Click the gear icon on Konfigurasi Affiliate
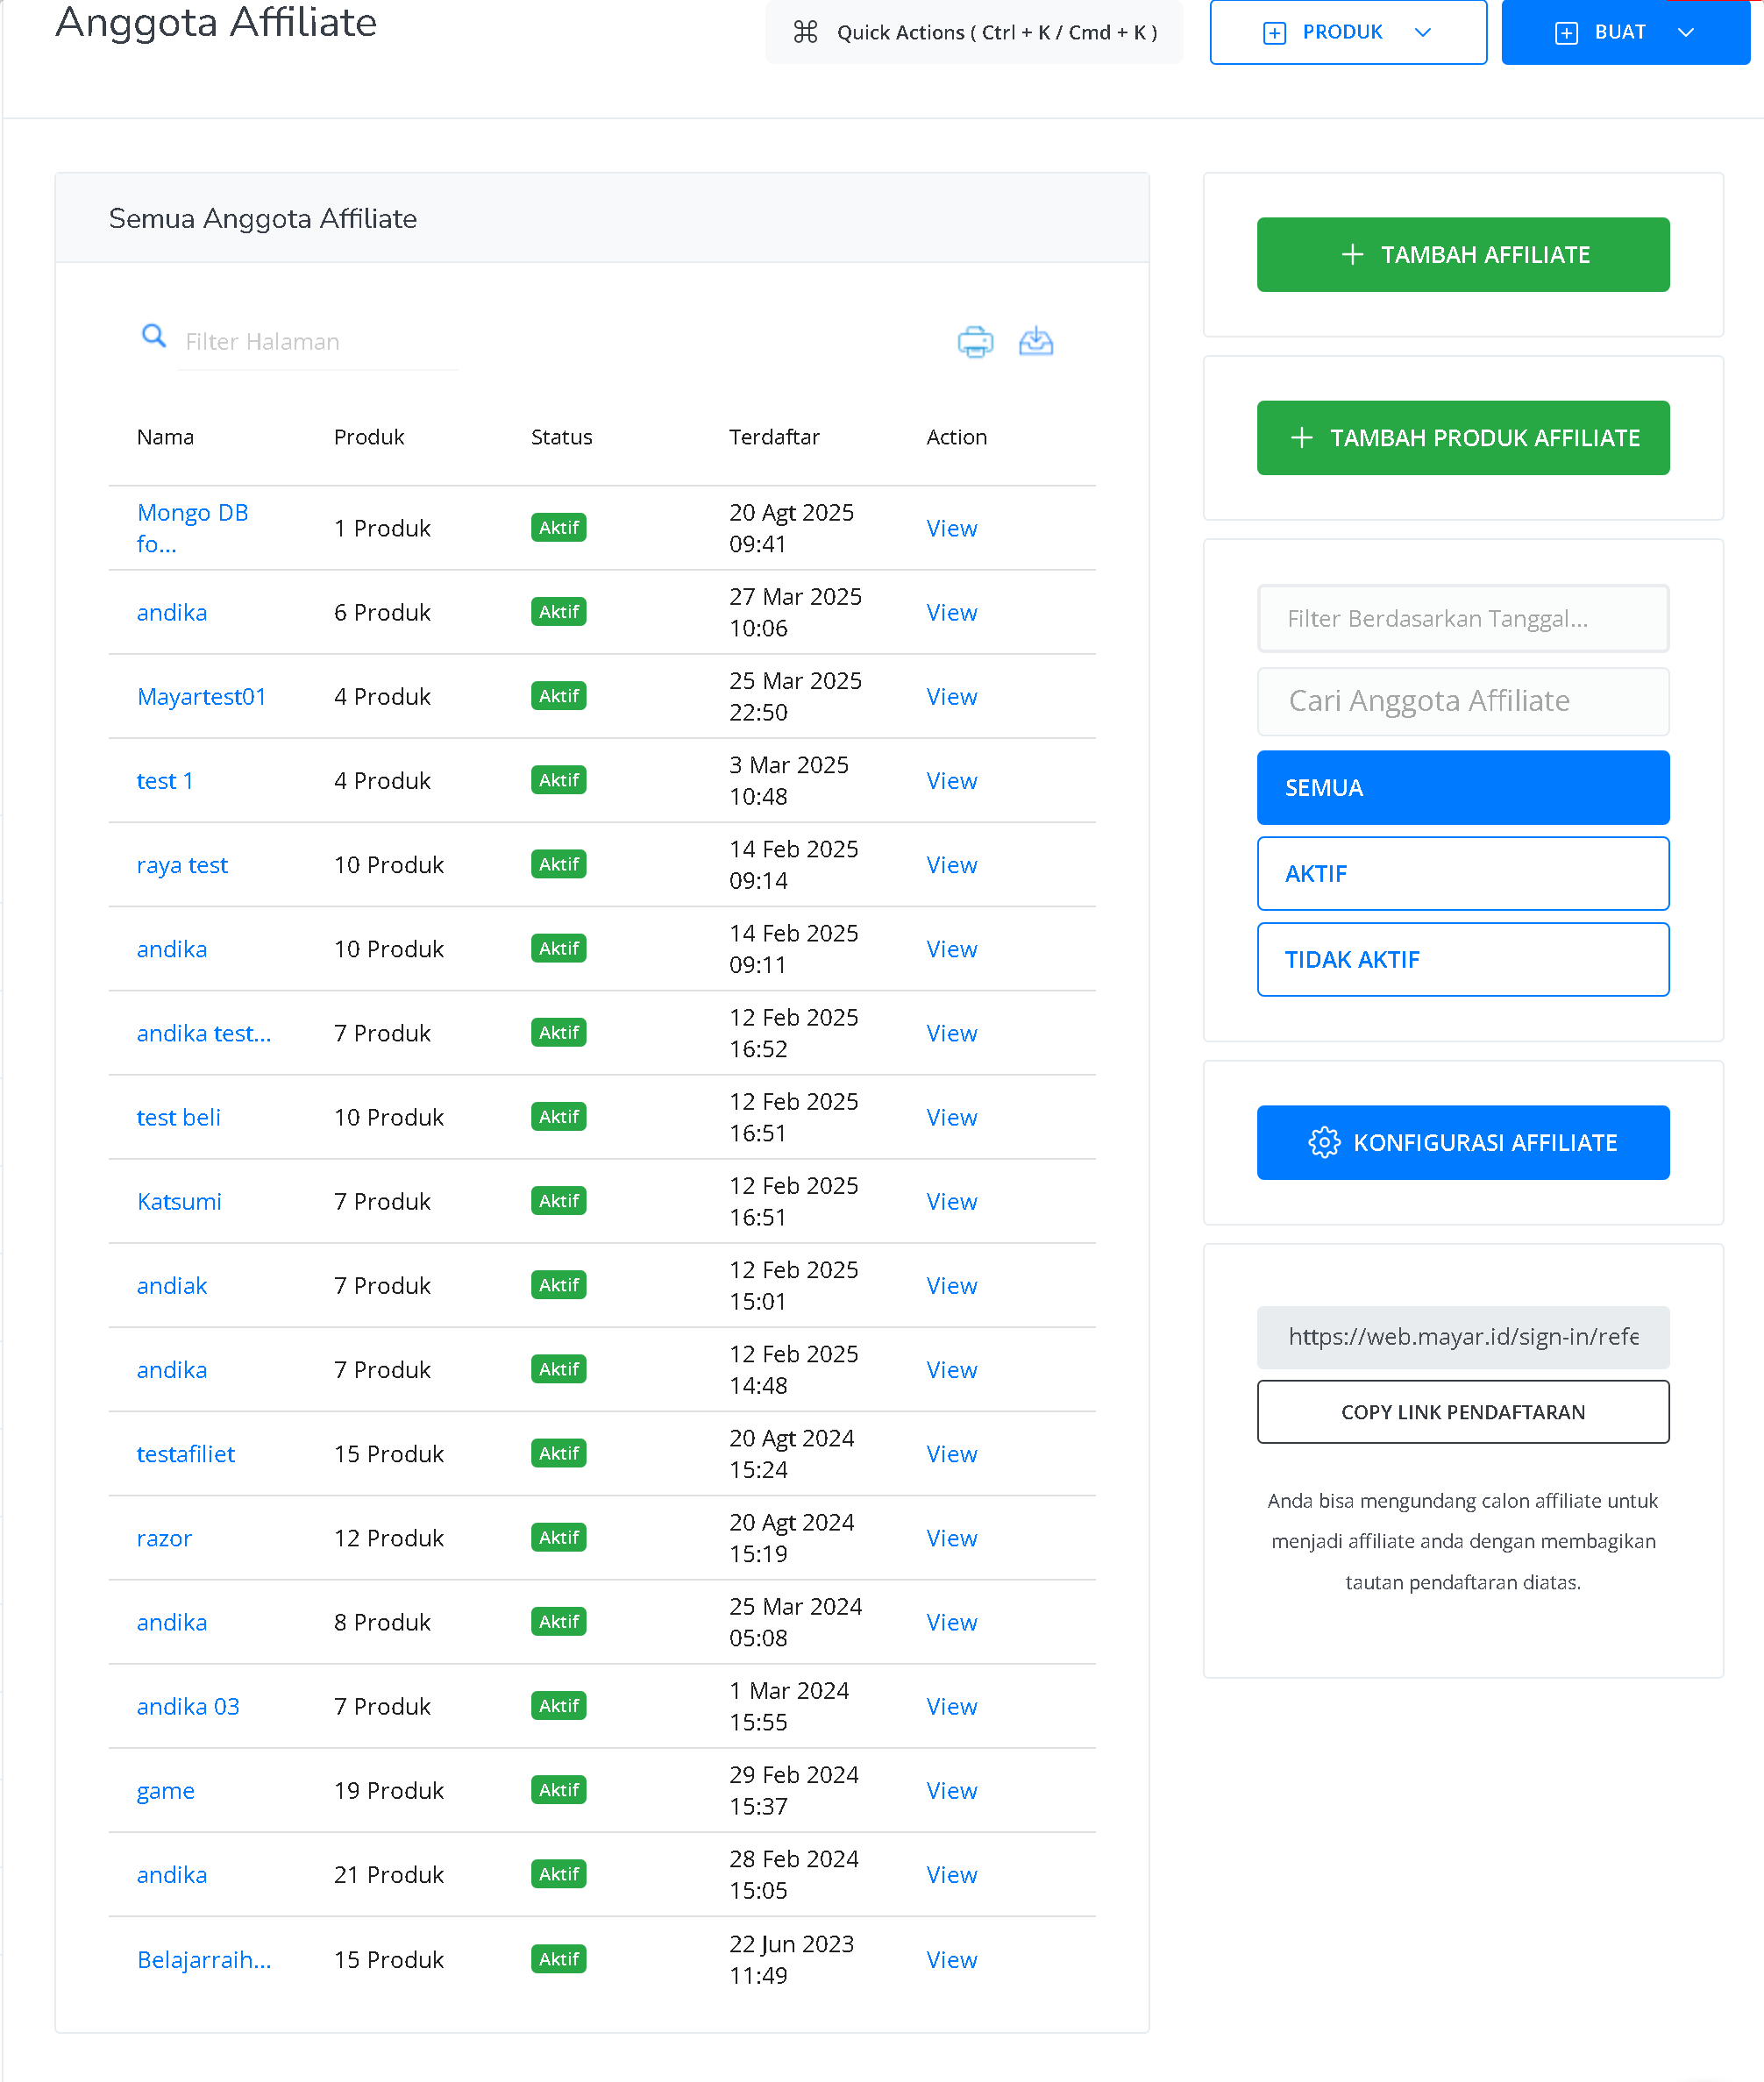The image size is (1764, 2082). tap(1323, 1142)
